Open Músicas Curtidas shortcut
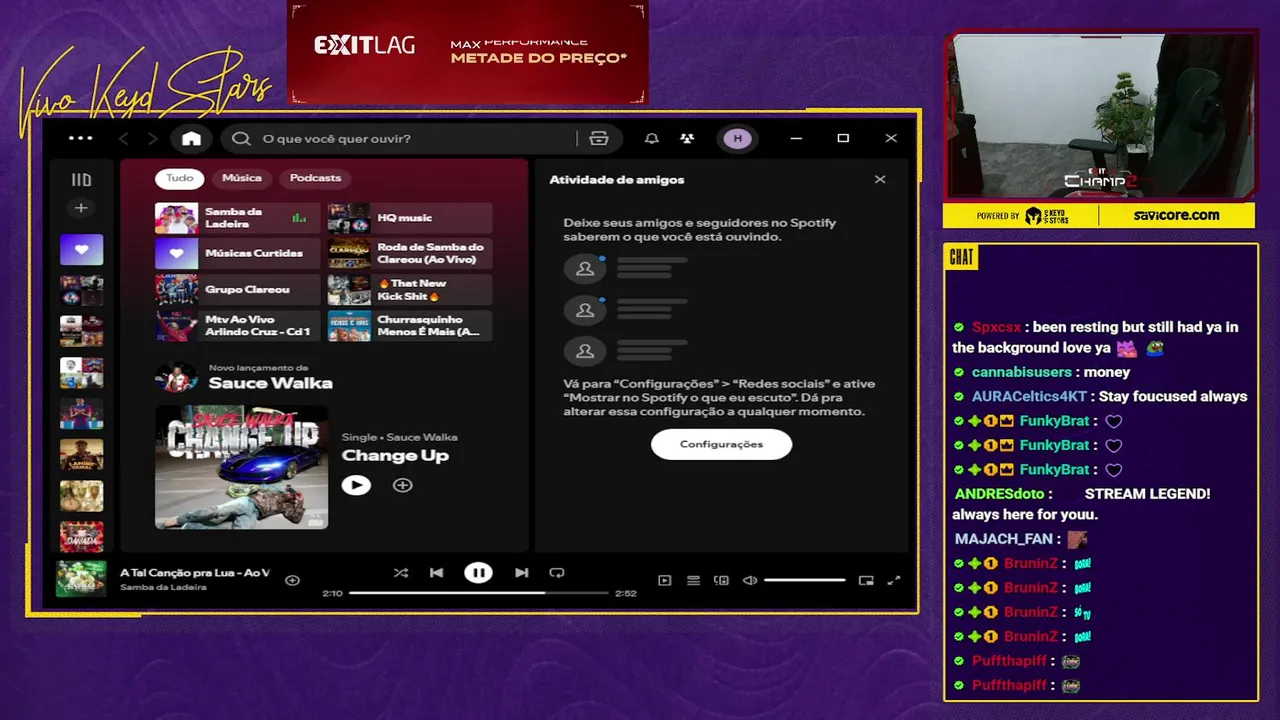1280x720 pixels. (x=237, y=254)
